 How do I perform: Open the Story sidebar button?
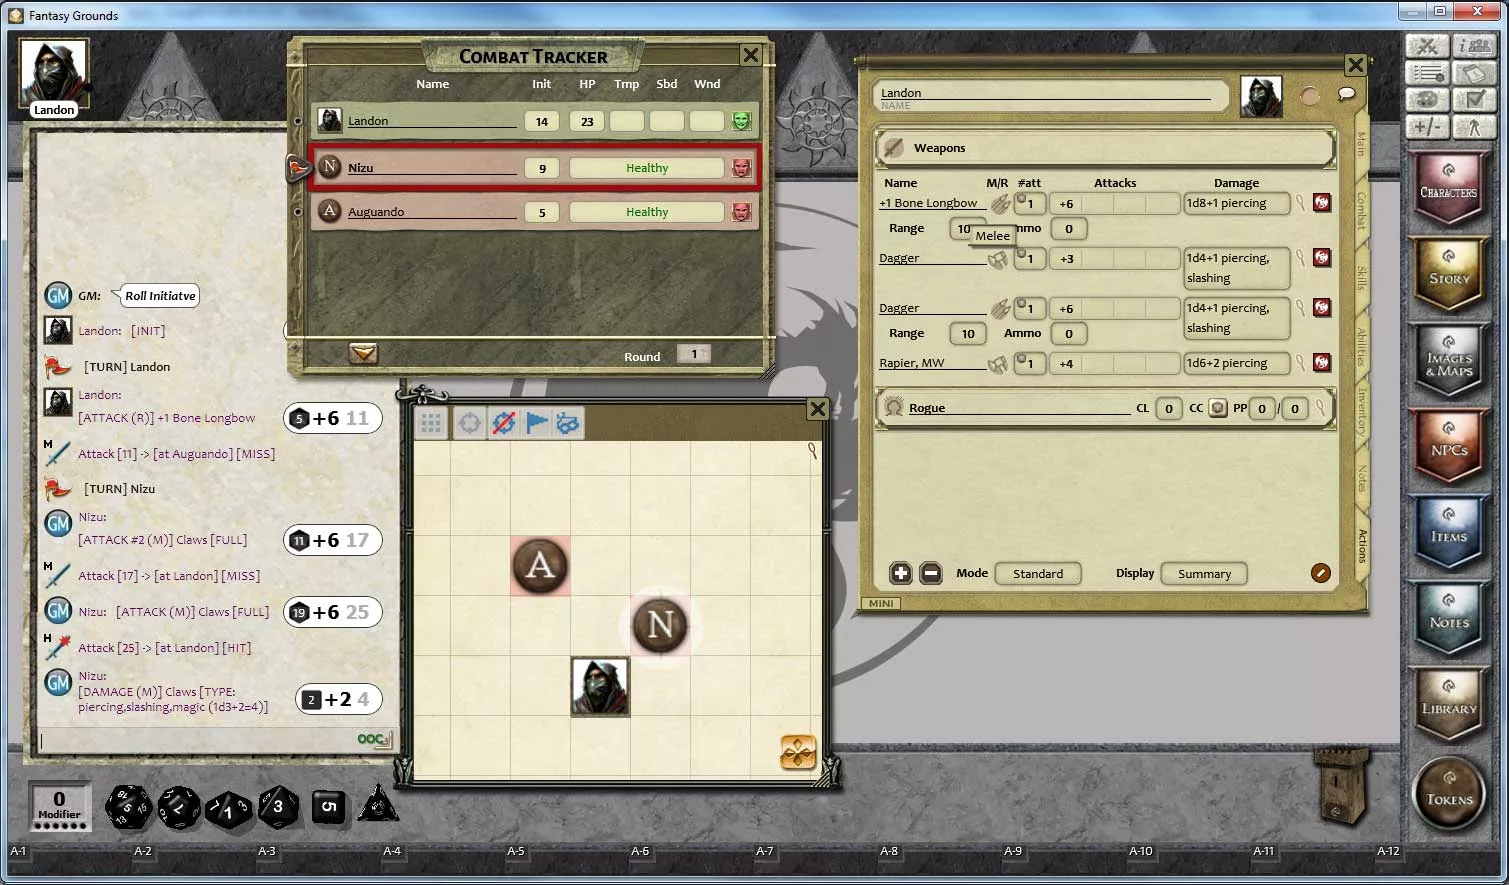point(1449,274)
